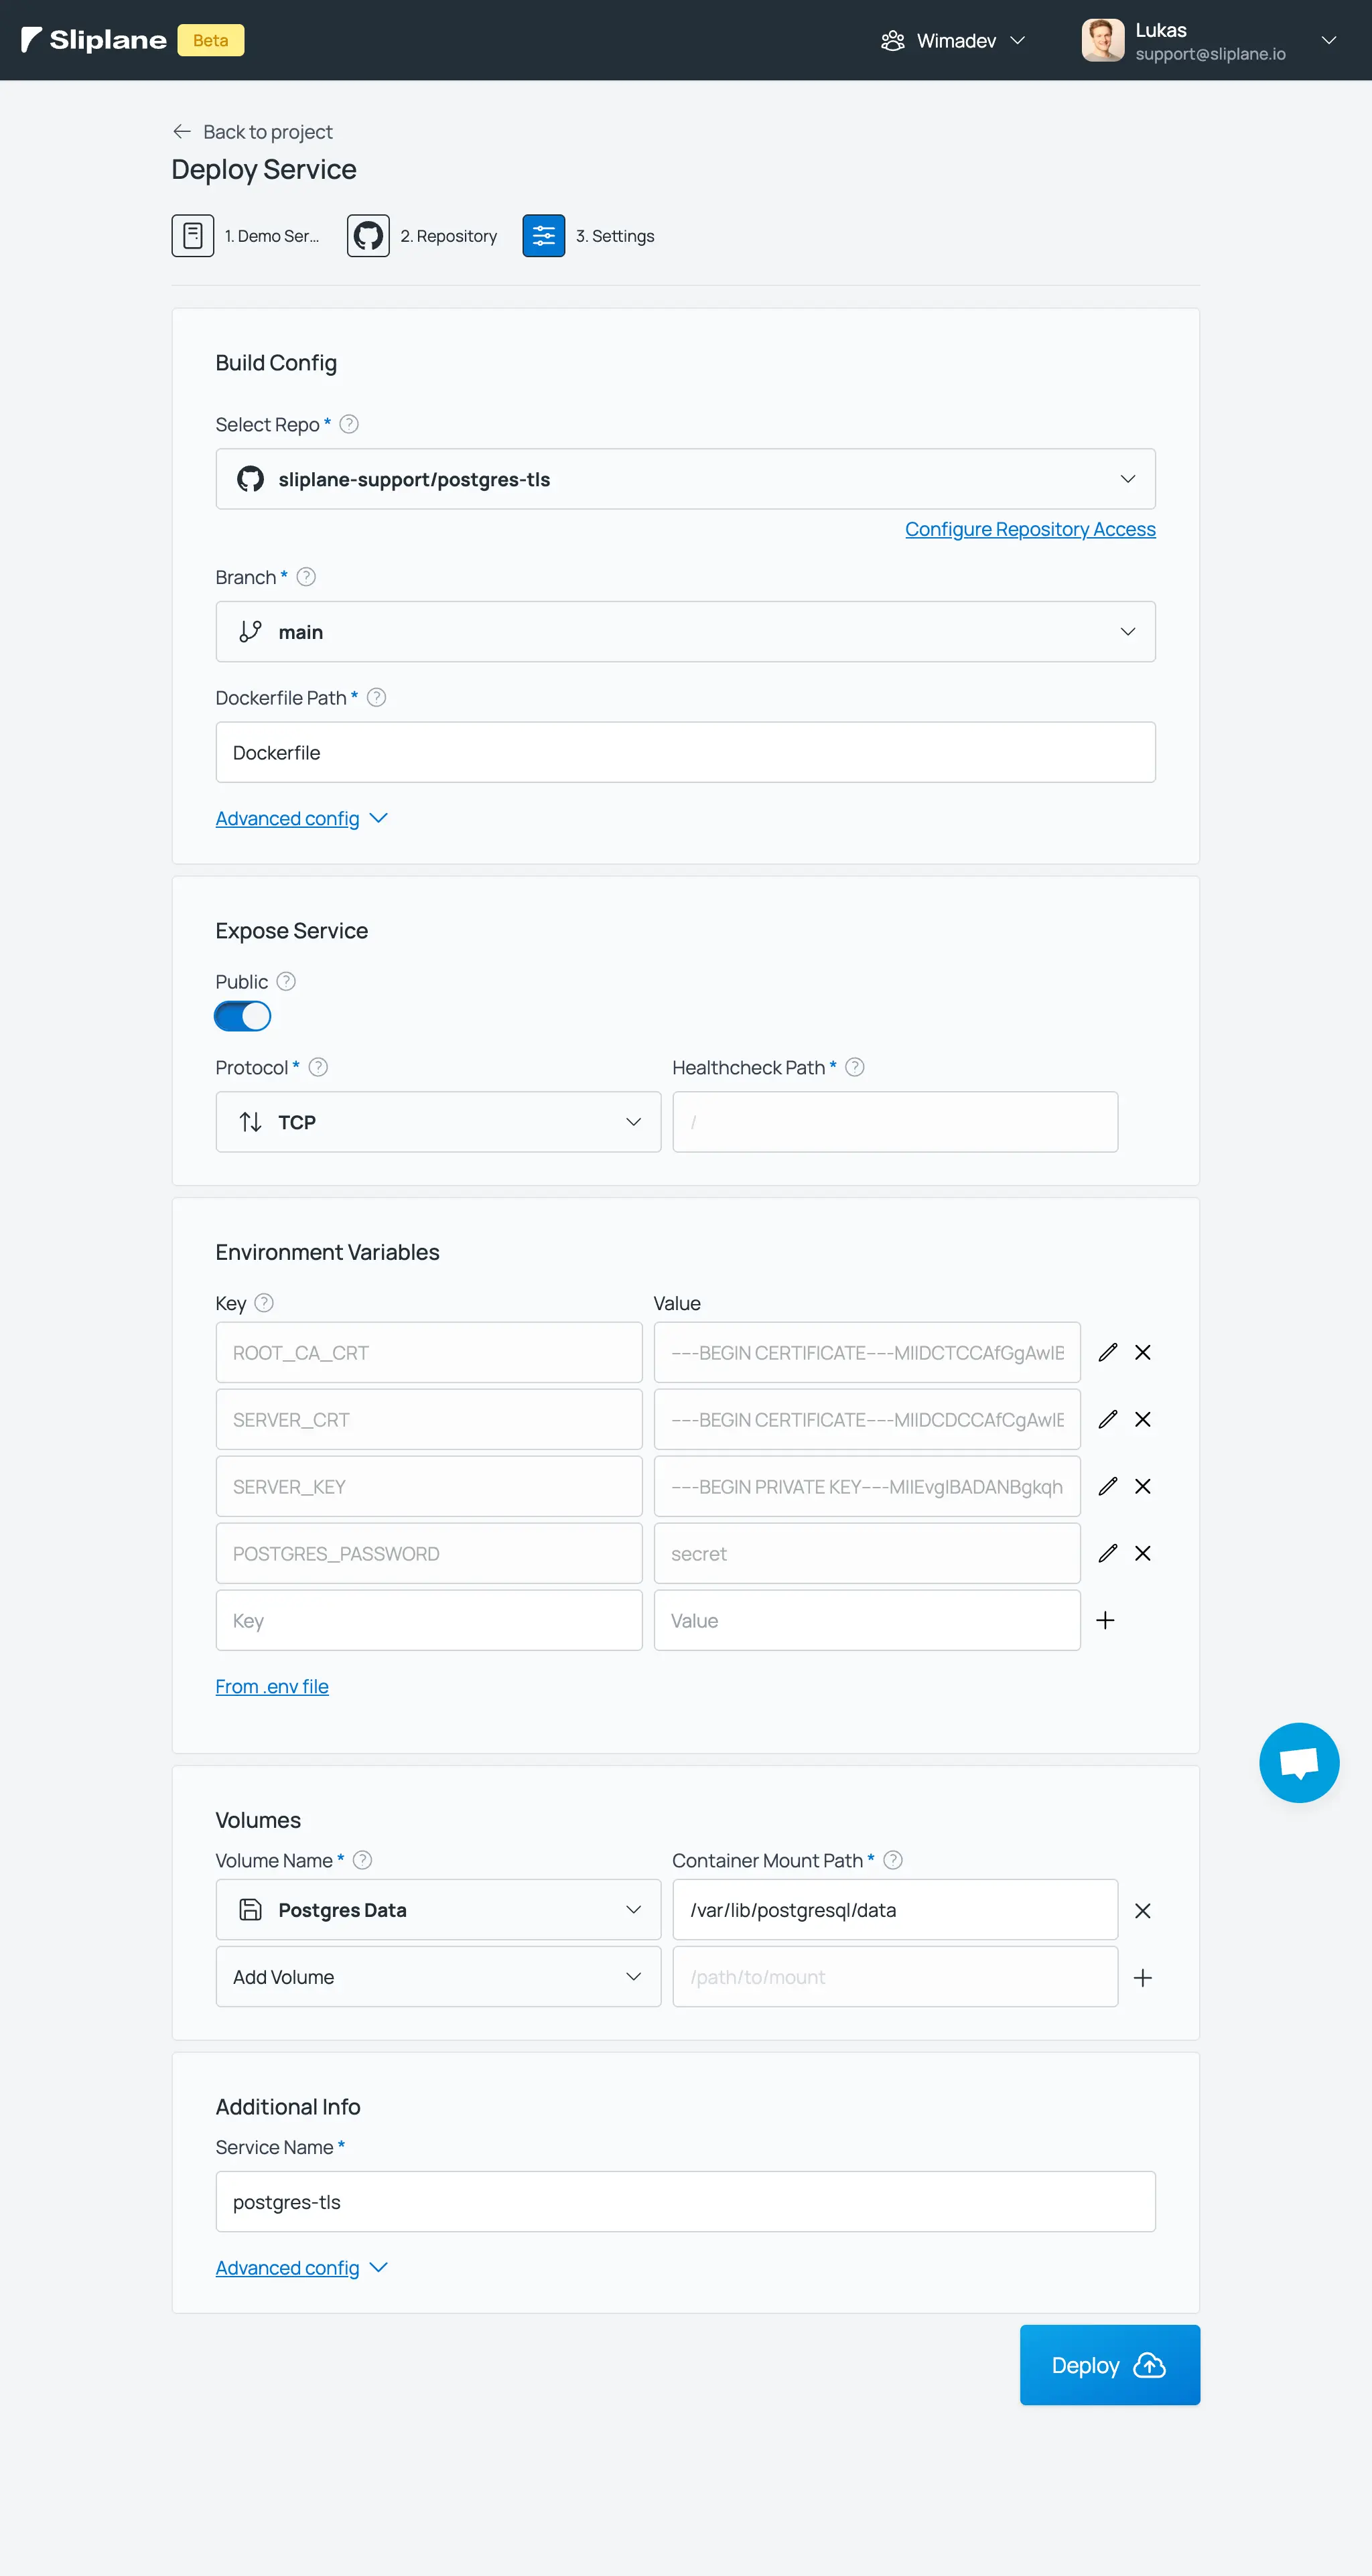Import variables via From .env file
1372x2576 pixels.
click(272, 1687)
